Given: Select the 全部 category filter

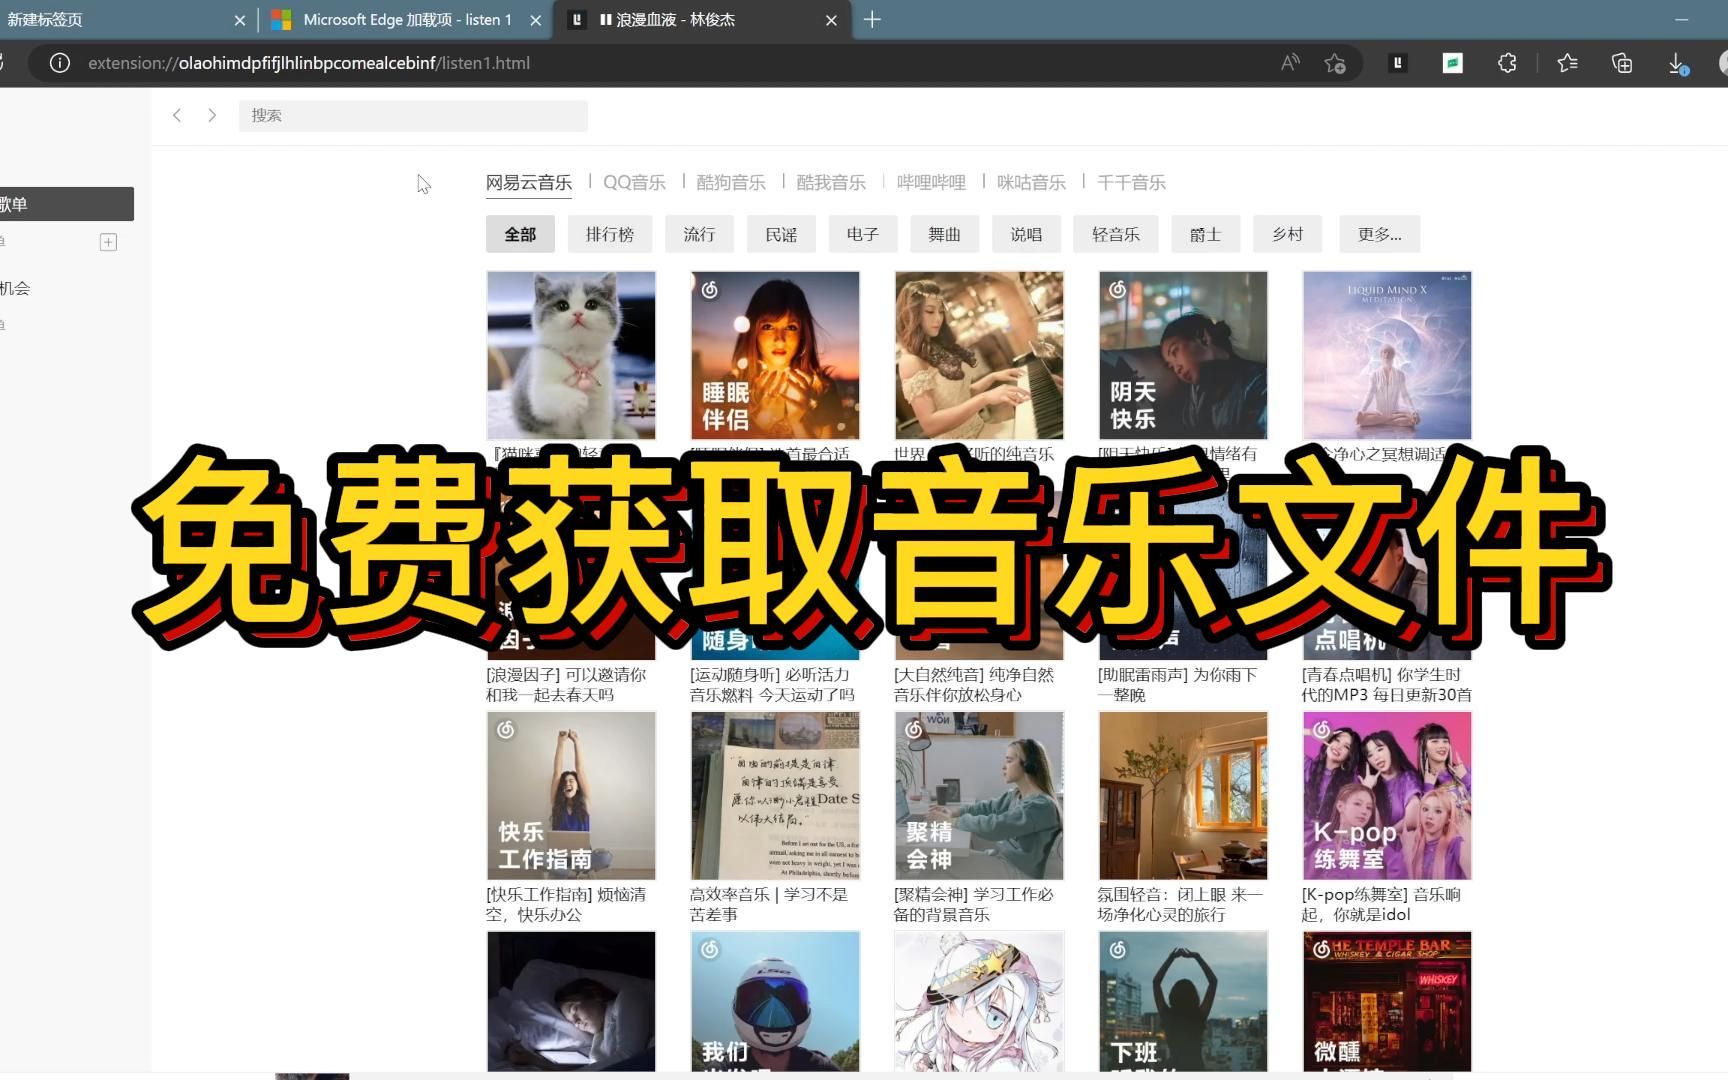Looking at the screenshot, I should point(520,234).
